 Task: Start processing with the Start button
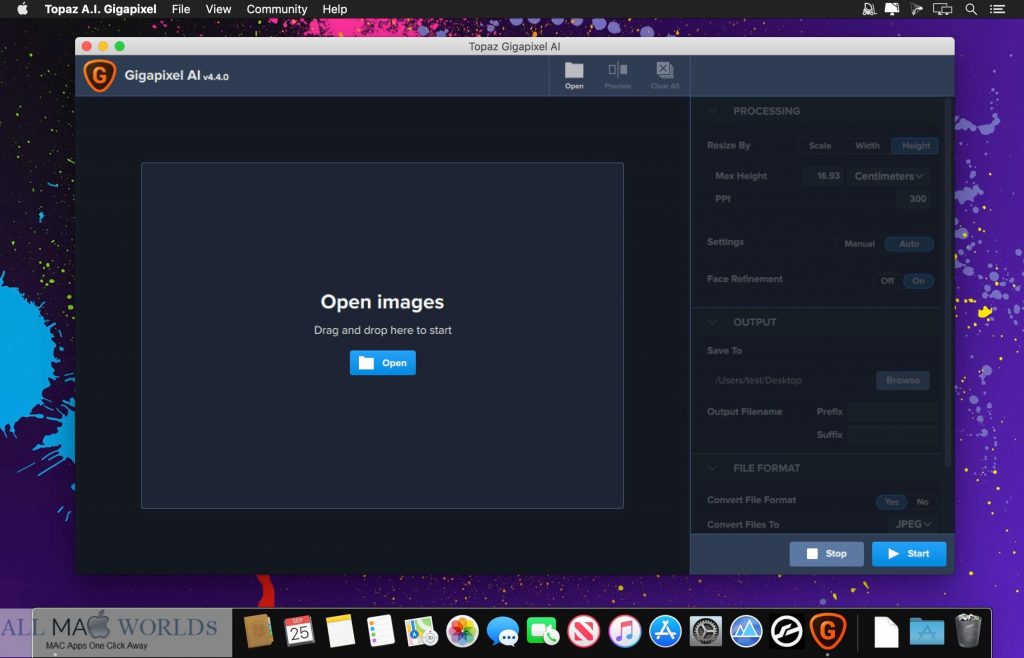click(909, 554)
